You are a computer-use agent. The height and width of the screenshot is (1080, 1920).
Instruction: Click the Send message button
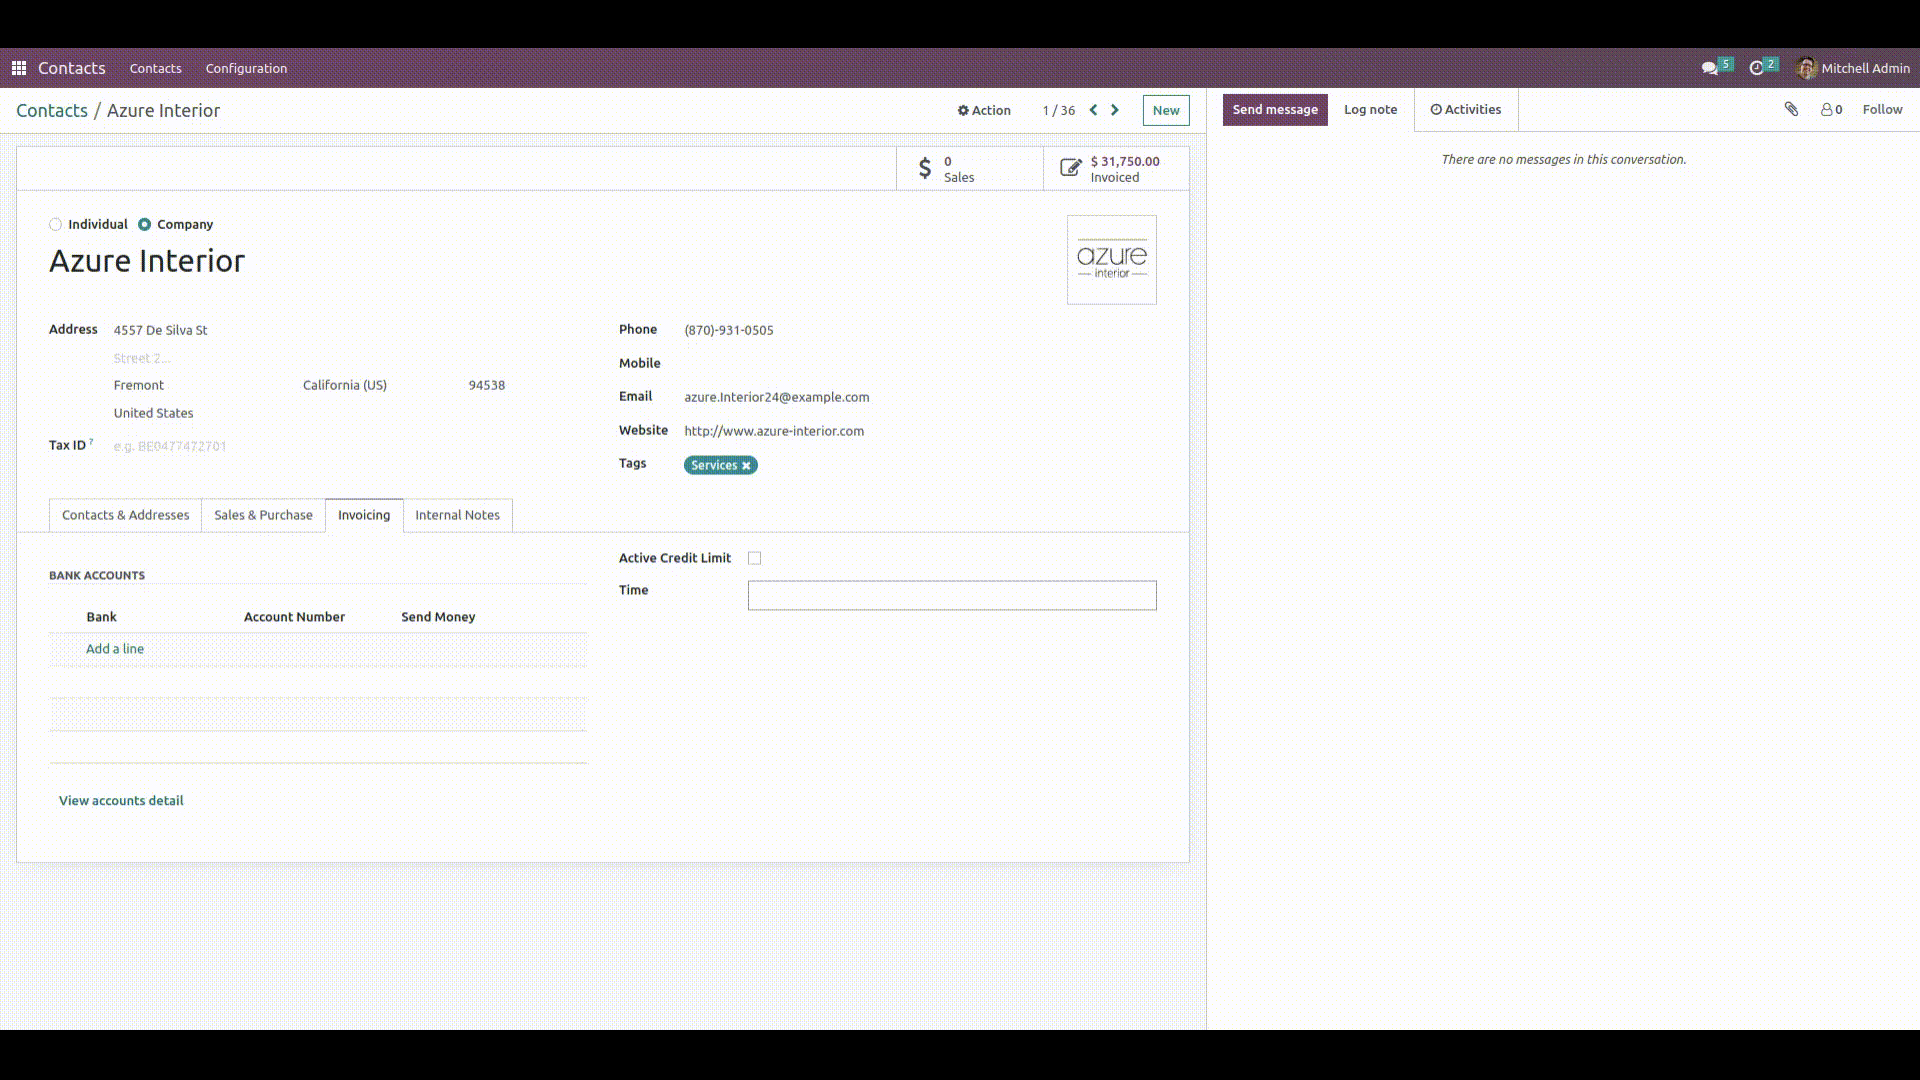pyautogui.click(x=1274, y=110)
